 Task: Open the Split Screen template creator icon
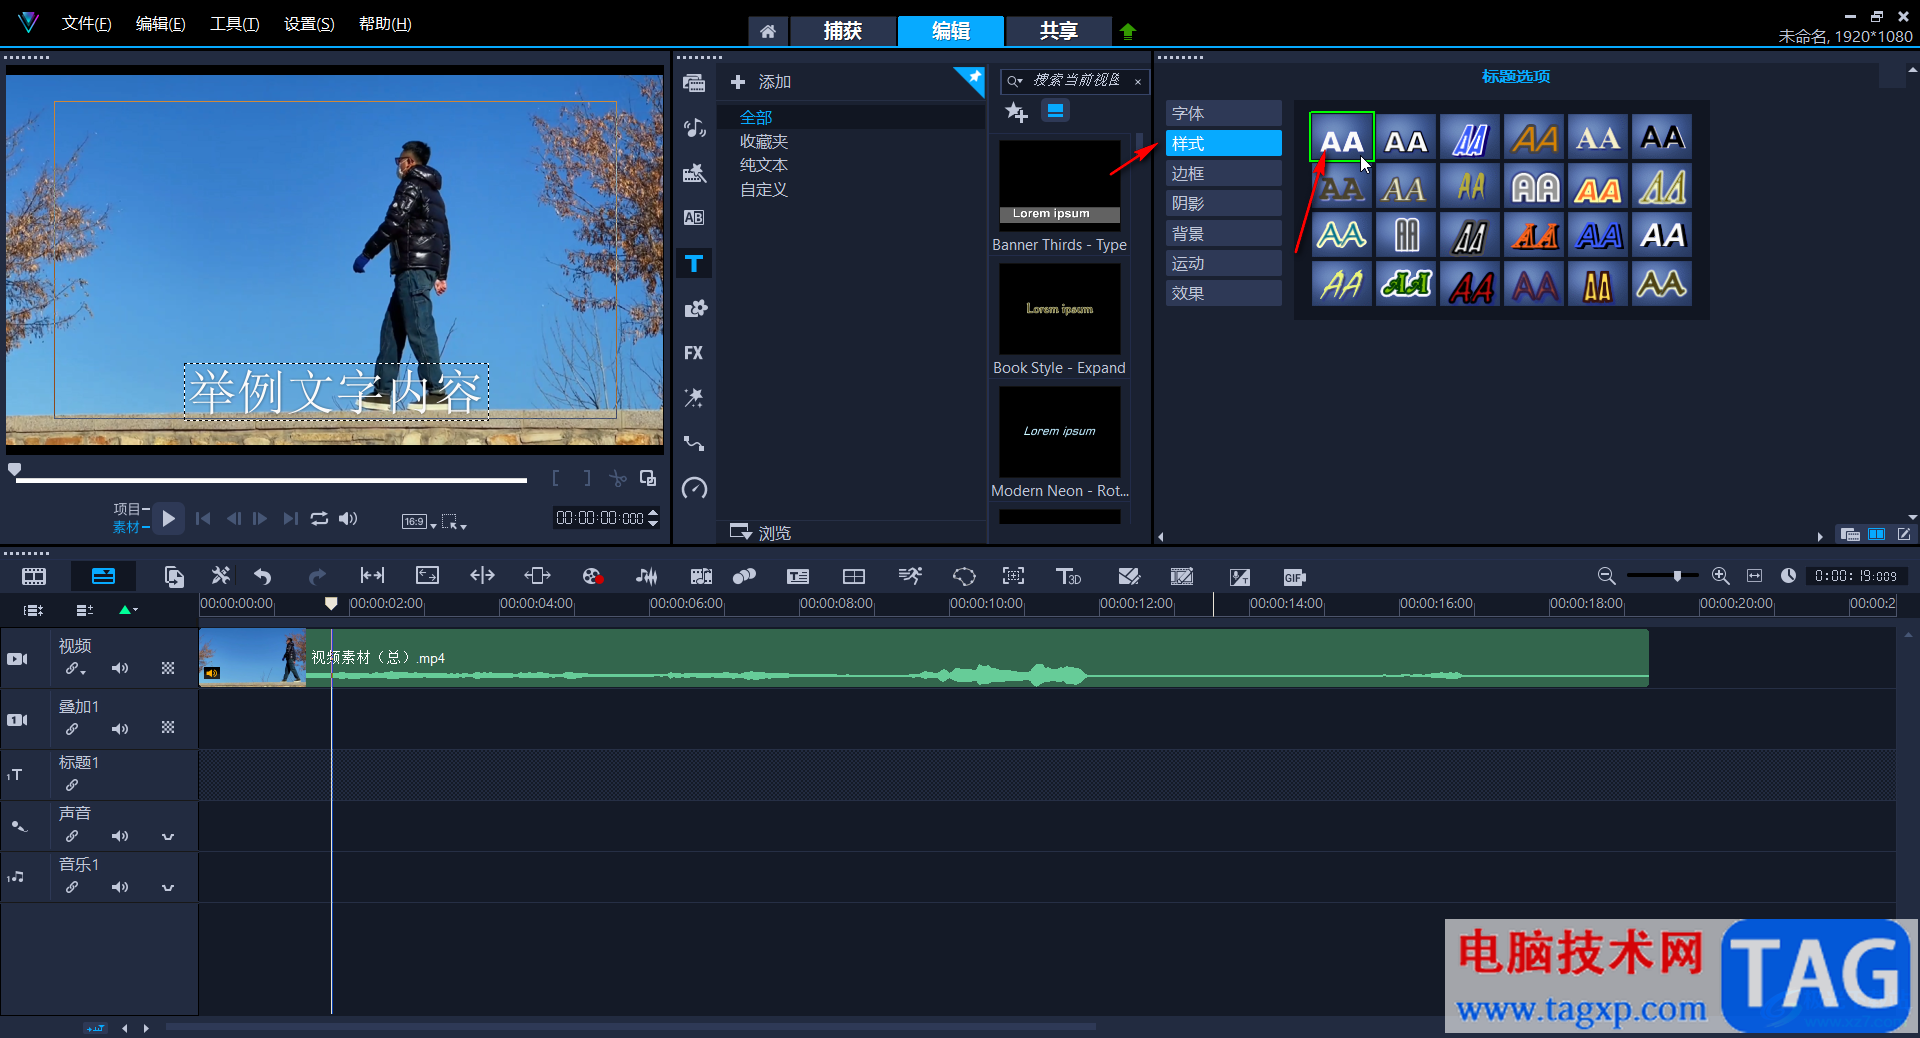(x=854, y=576)
